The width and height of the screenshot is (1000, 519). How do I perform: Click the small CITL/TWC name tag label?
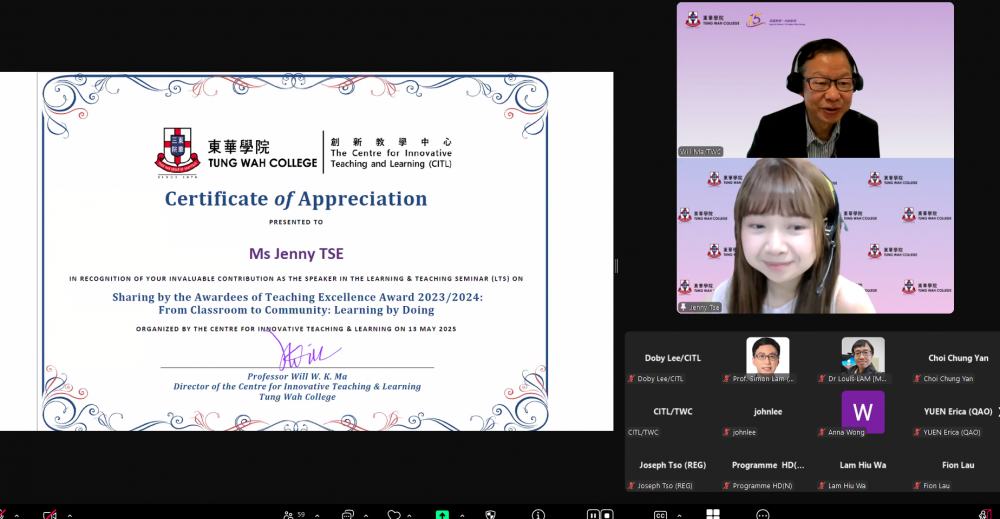[643, 432]
